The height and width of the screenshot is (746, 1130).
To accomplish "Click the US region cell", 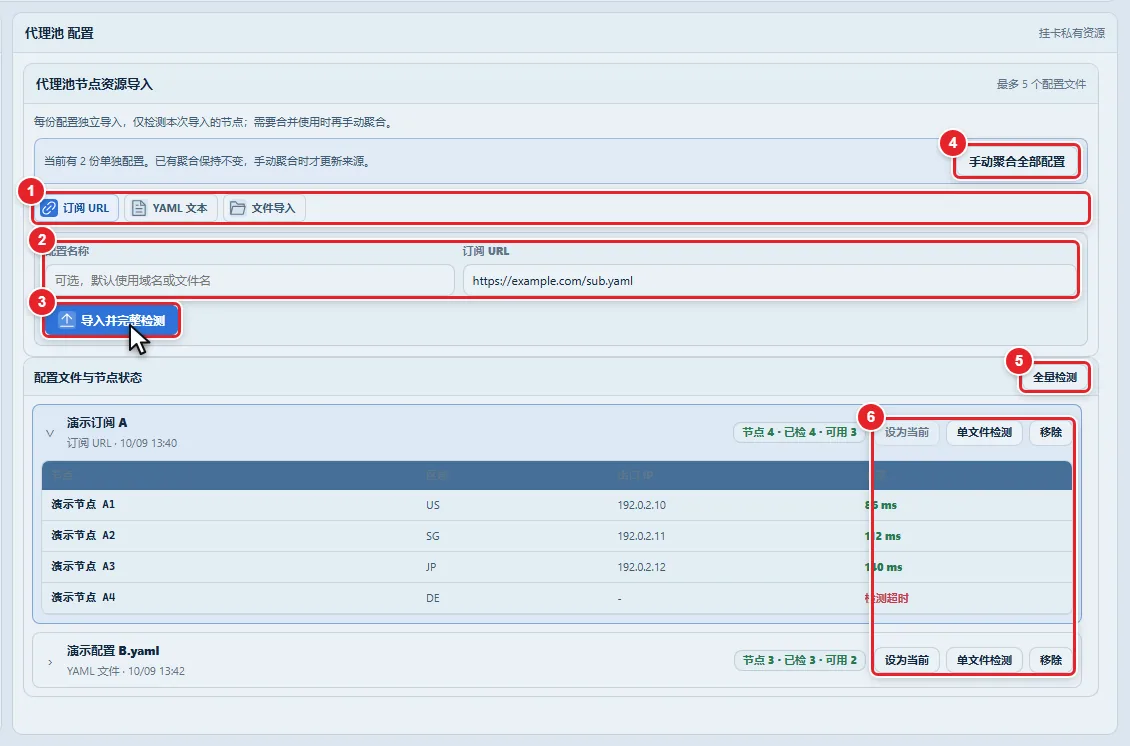I will (x=432, y=505).
